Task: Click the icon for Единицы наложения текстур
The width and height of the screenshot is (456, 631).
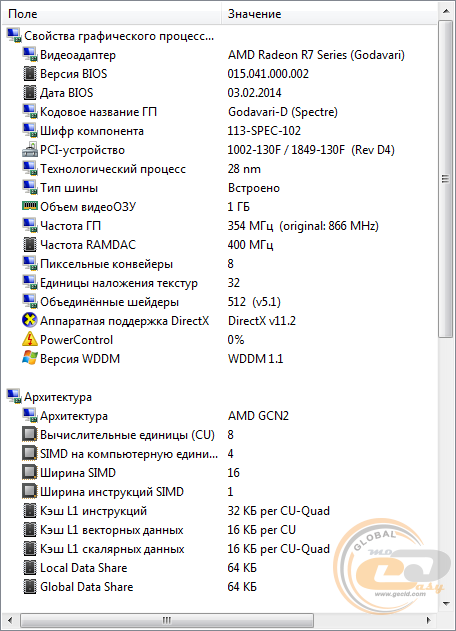Action: pos(30,283)
